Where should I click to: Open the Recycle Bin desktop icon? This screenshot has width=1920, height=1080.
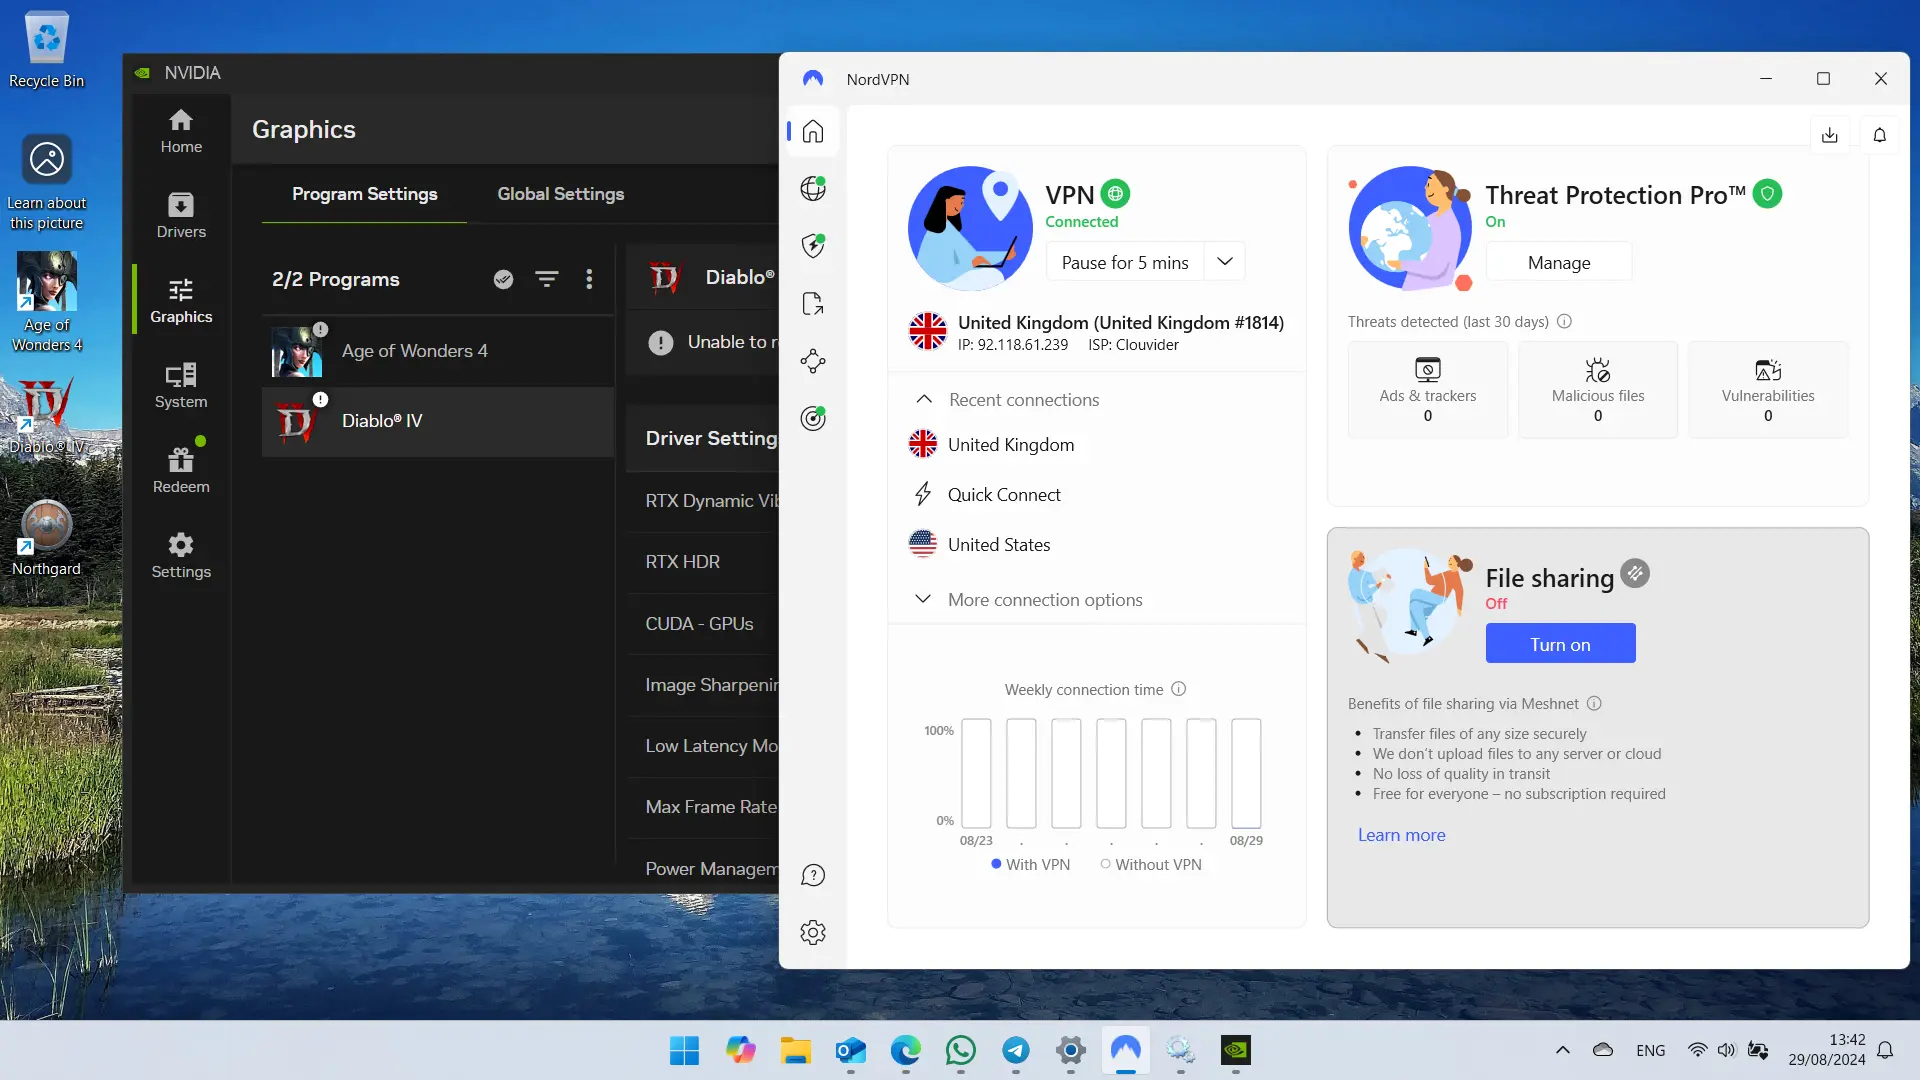tap(46, 50)
